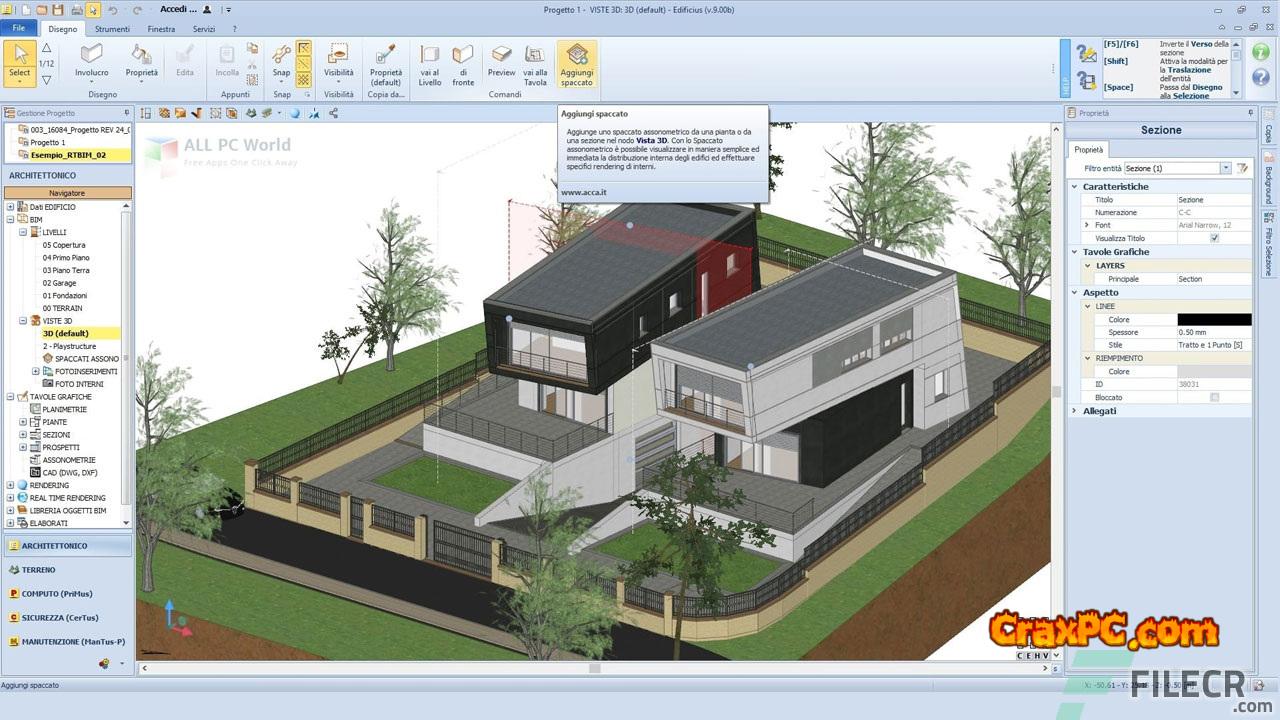Viewport: 1280px width, 720px height.
Task: Toggle the middle snap option button
Action: [304, 64]
